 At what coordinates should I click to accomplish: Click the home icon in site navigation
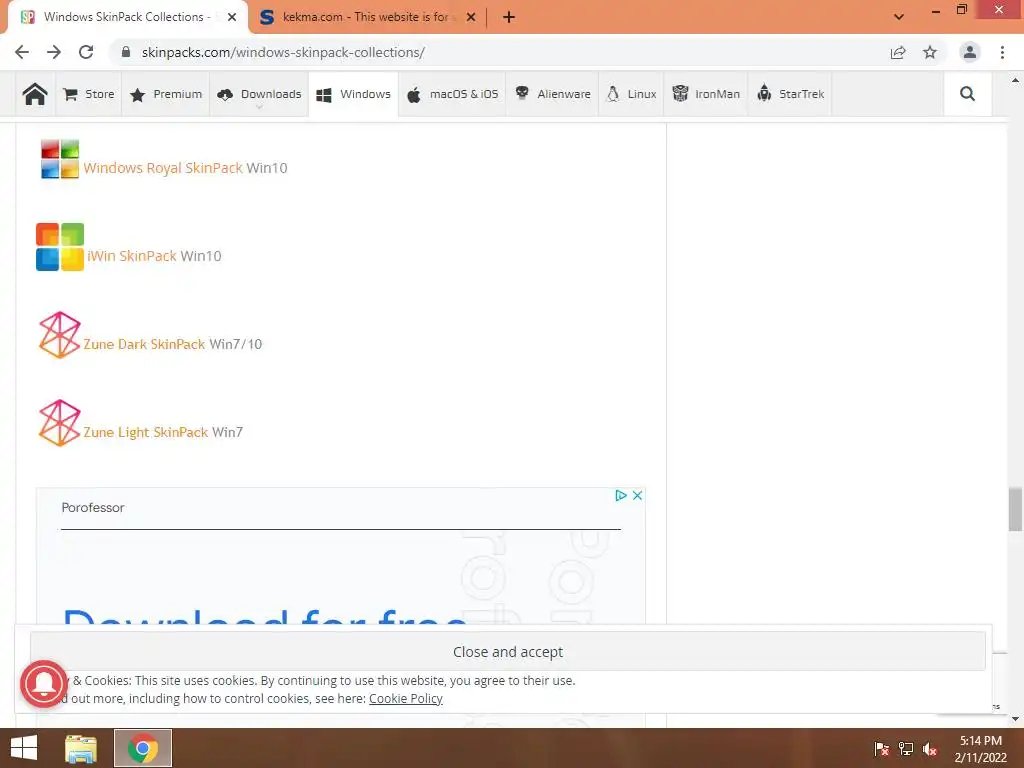(35, 94)
